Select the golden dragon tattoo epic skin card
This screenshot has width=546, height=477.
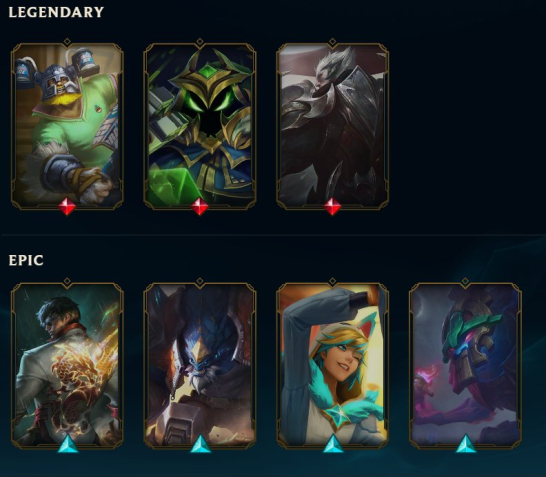[67, 366]
